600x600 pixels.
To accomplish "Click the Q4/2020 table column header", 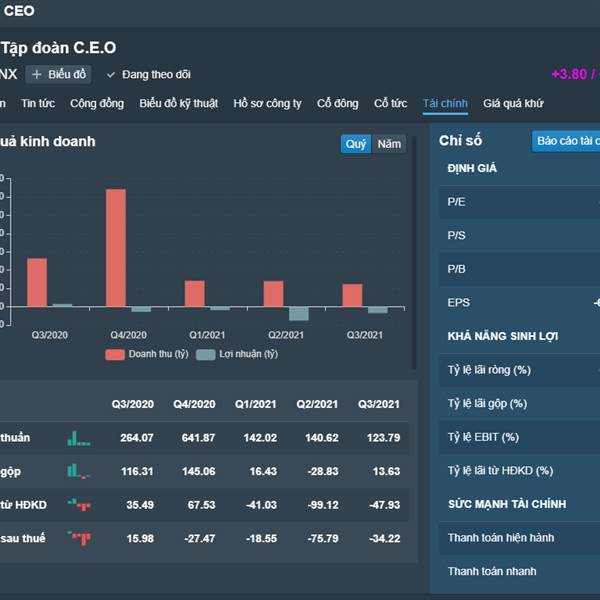I will tap(194, 404).
